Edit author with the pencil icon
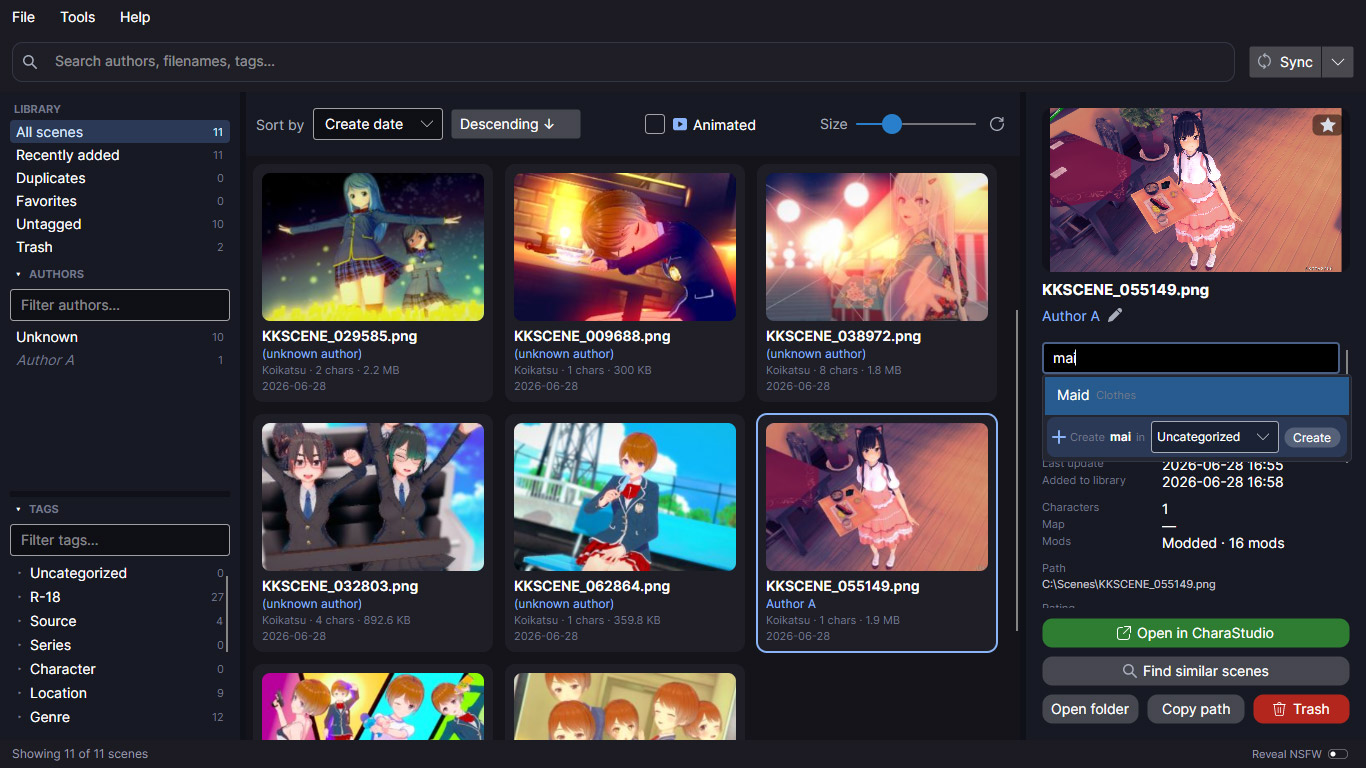Screen dimensions: 1366x768 tap(1115, 315)
